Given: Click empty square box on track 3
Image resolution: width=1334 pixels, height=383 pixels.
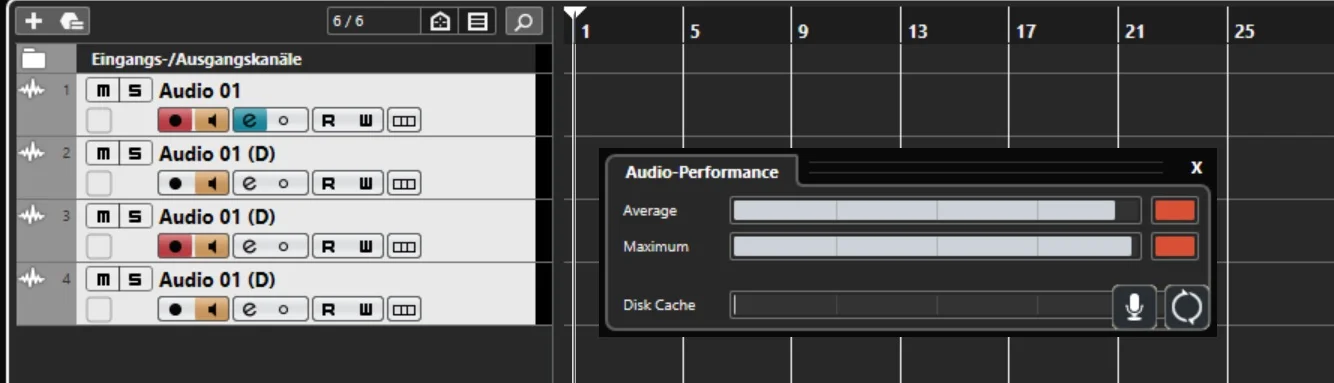Looking at the screenshot, I should 99,246.
